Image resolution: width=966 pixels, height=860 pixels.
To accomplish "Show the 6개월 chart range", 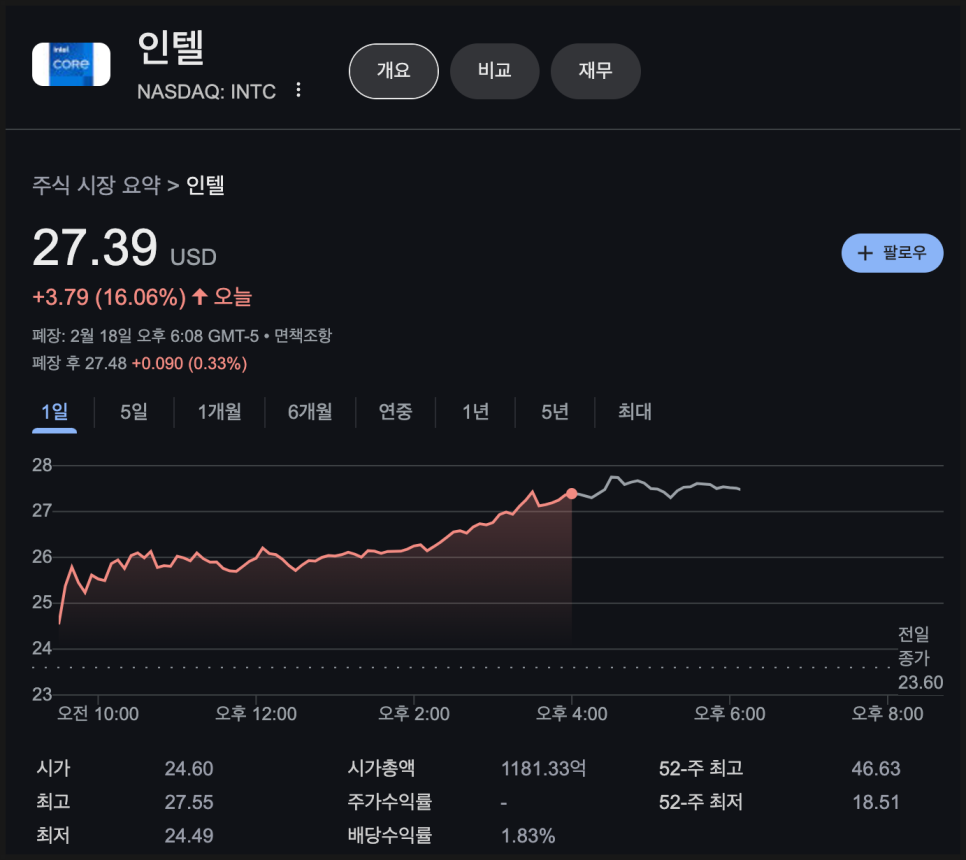I will point(310,412).
